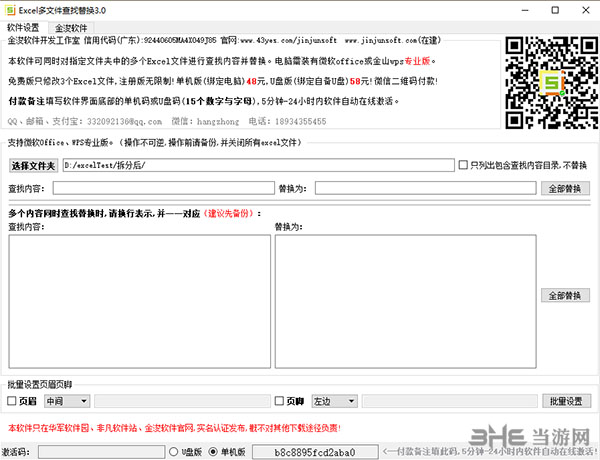Click inside the multi-line 替换为 text area
The image size is (600, 460).
click(406, 302)
